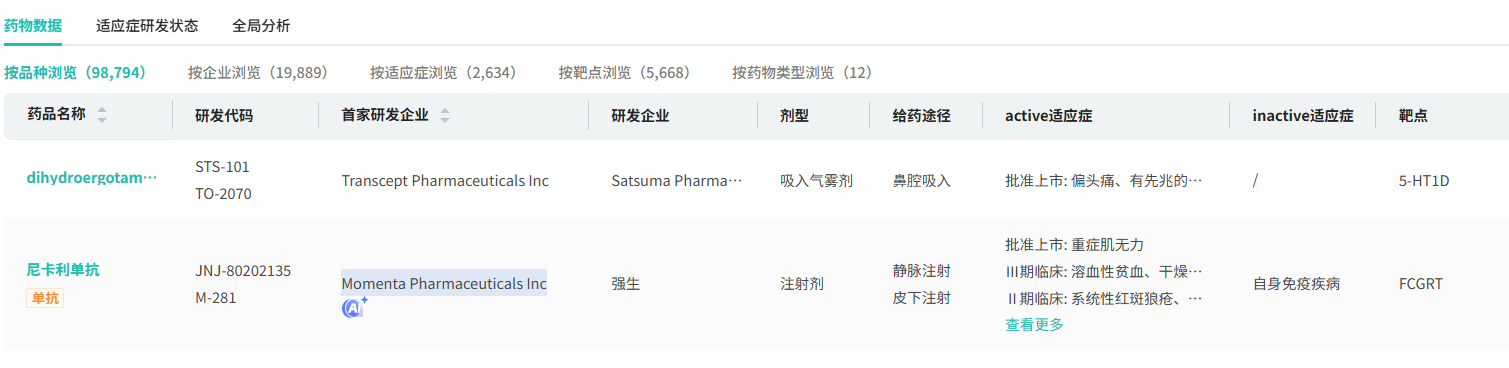Click the 单抗 tag badge
Screen dimensions: 1509x368
point(45,298)
